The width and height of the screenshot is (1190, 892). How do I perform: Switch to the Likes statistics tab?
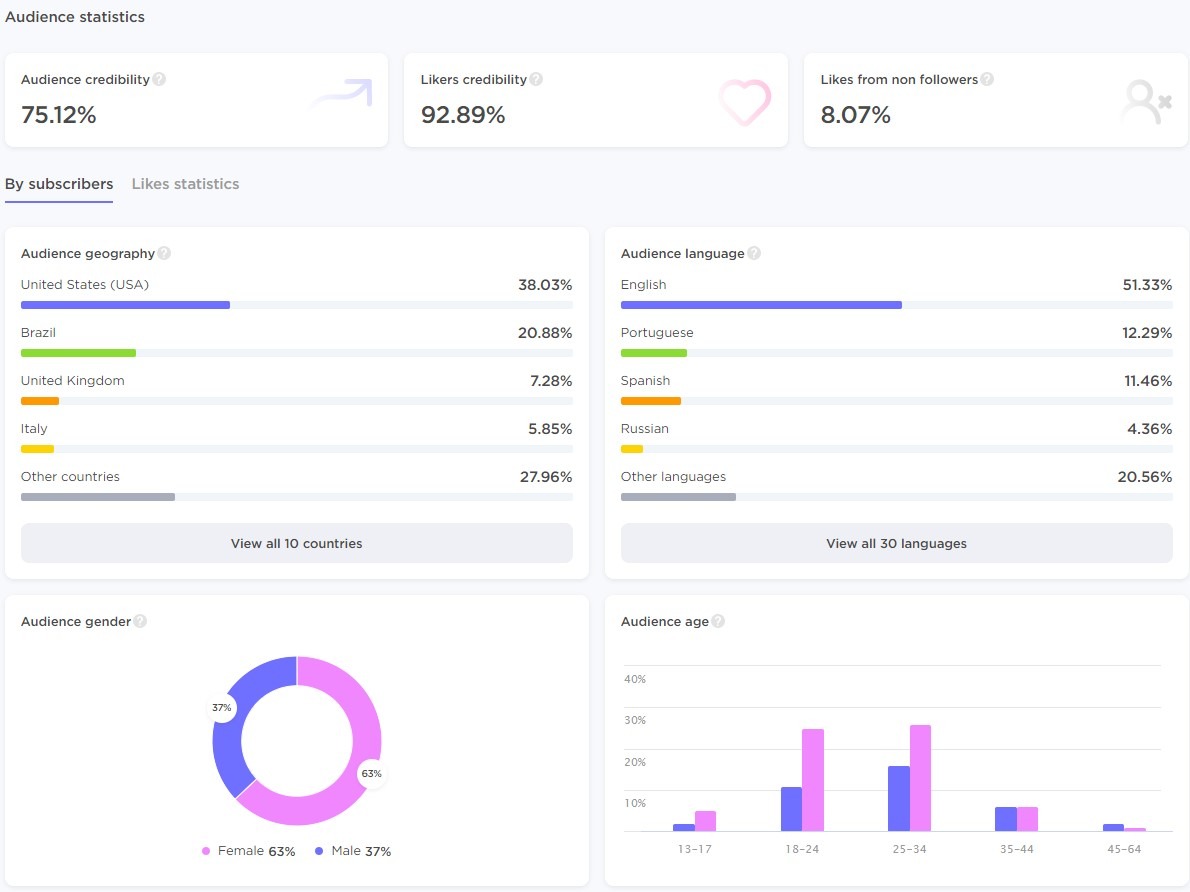[x=185, y=184]
